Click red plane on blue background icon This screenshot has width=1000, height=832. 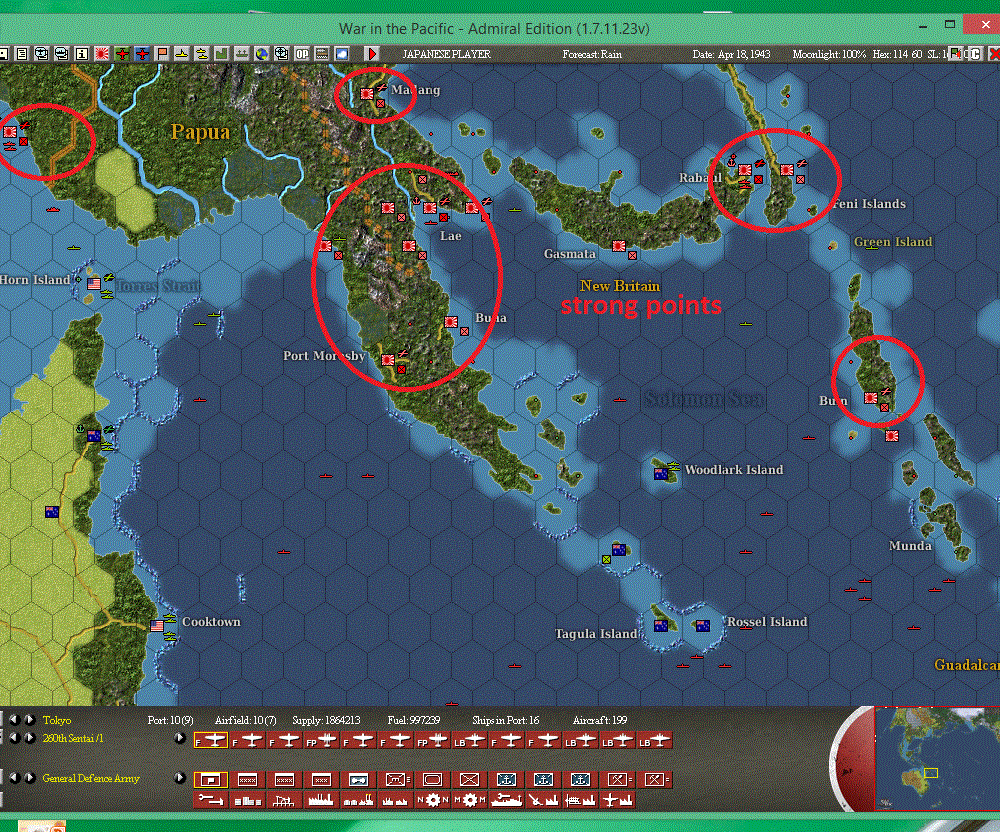142,54
